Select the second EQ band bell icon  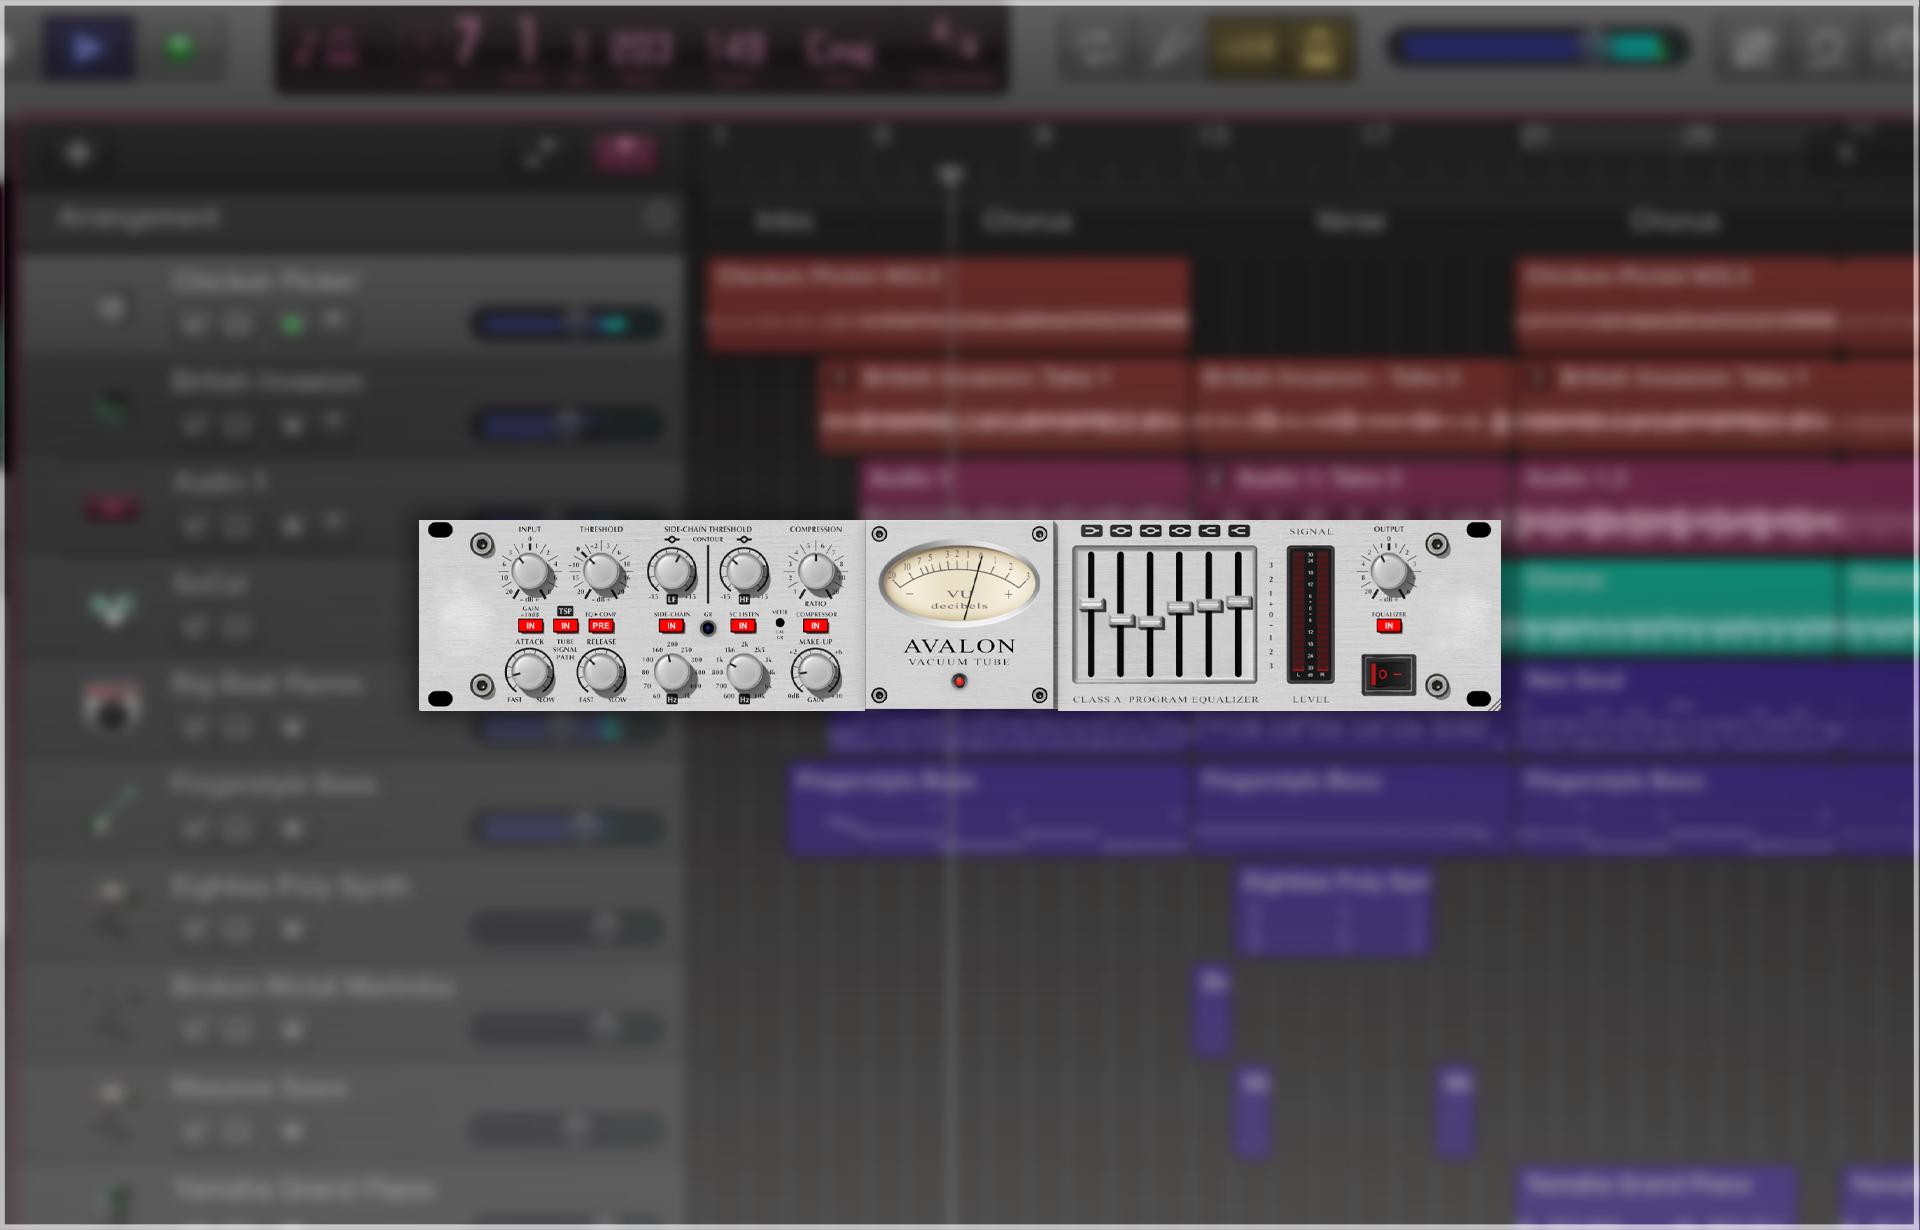pos(1121,531)
